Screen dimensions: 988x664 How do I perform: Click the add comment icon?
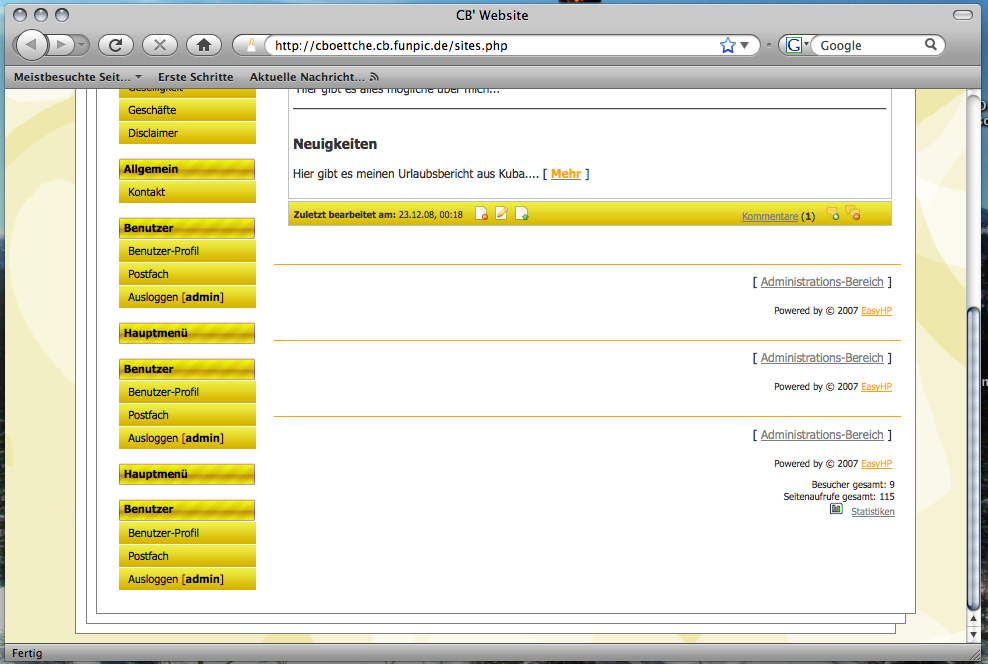(x=832, y=214)
